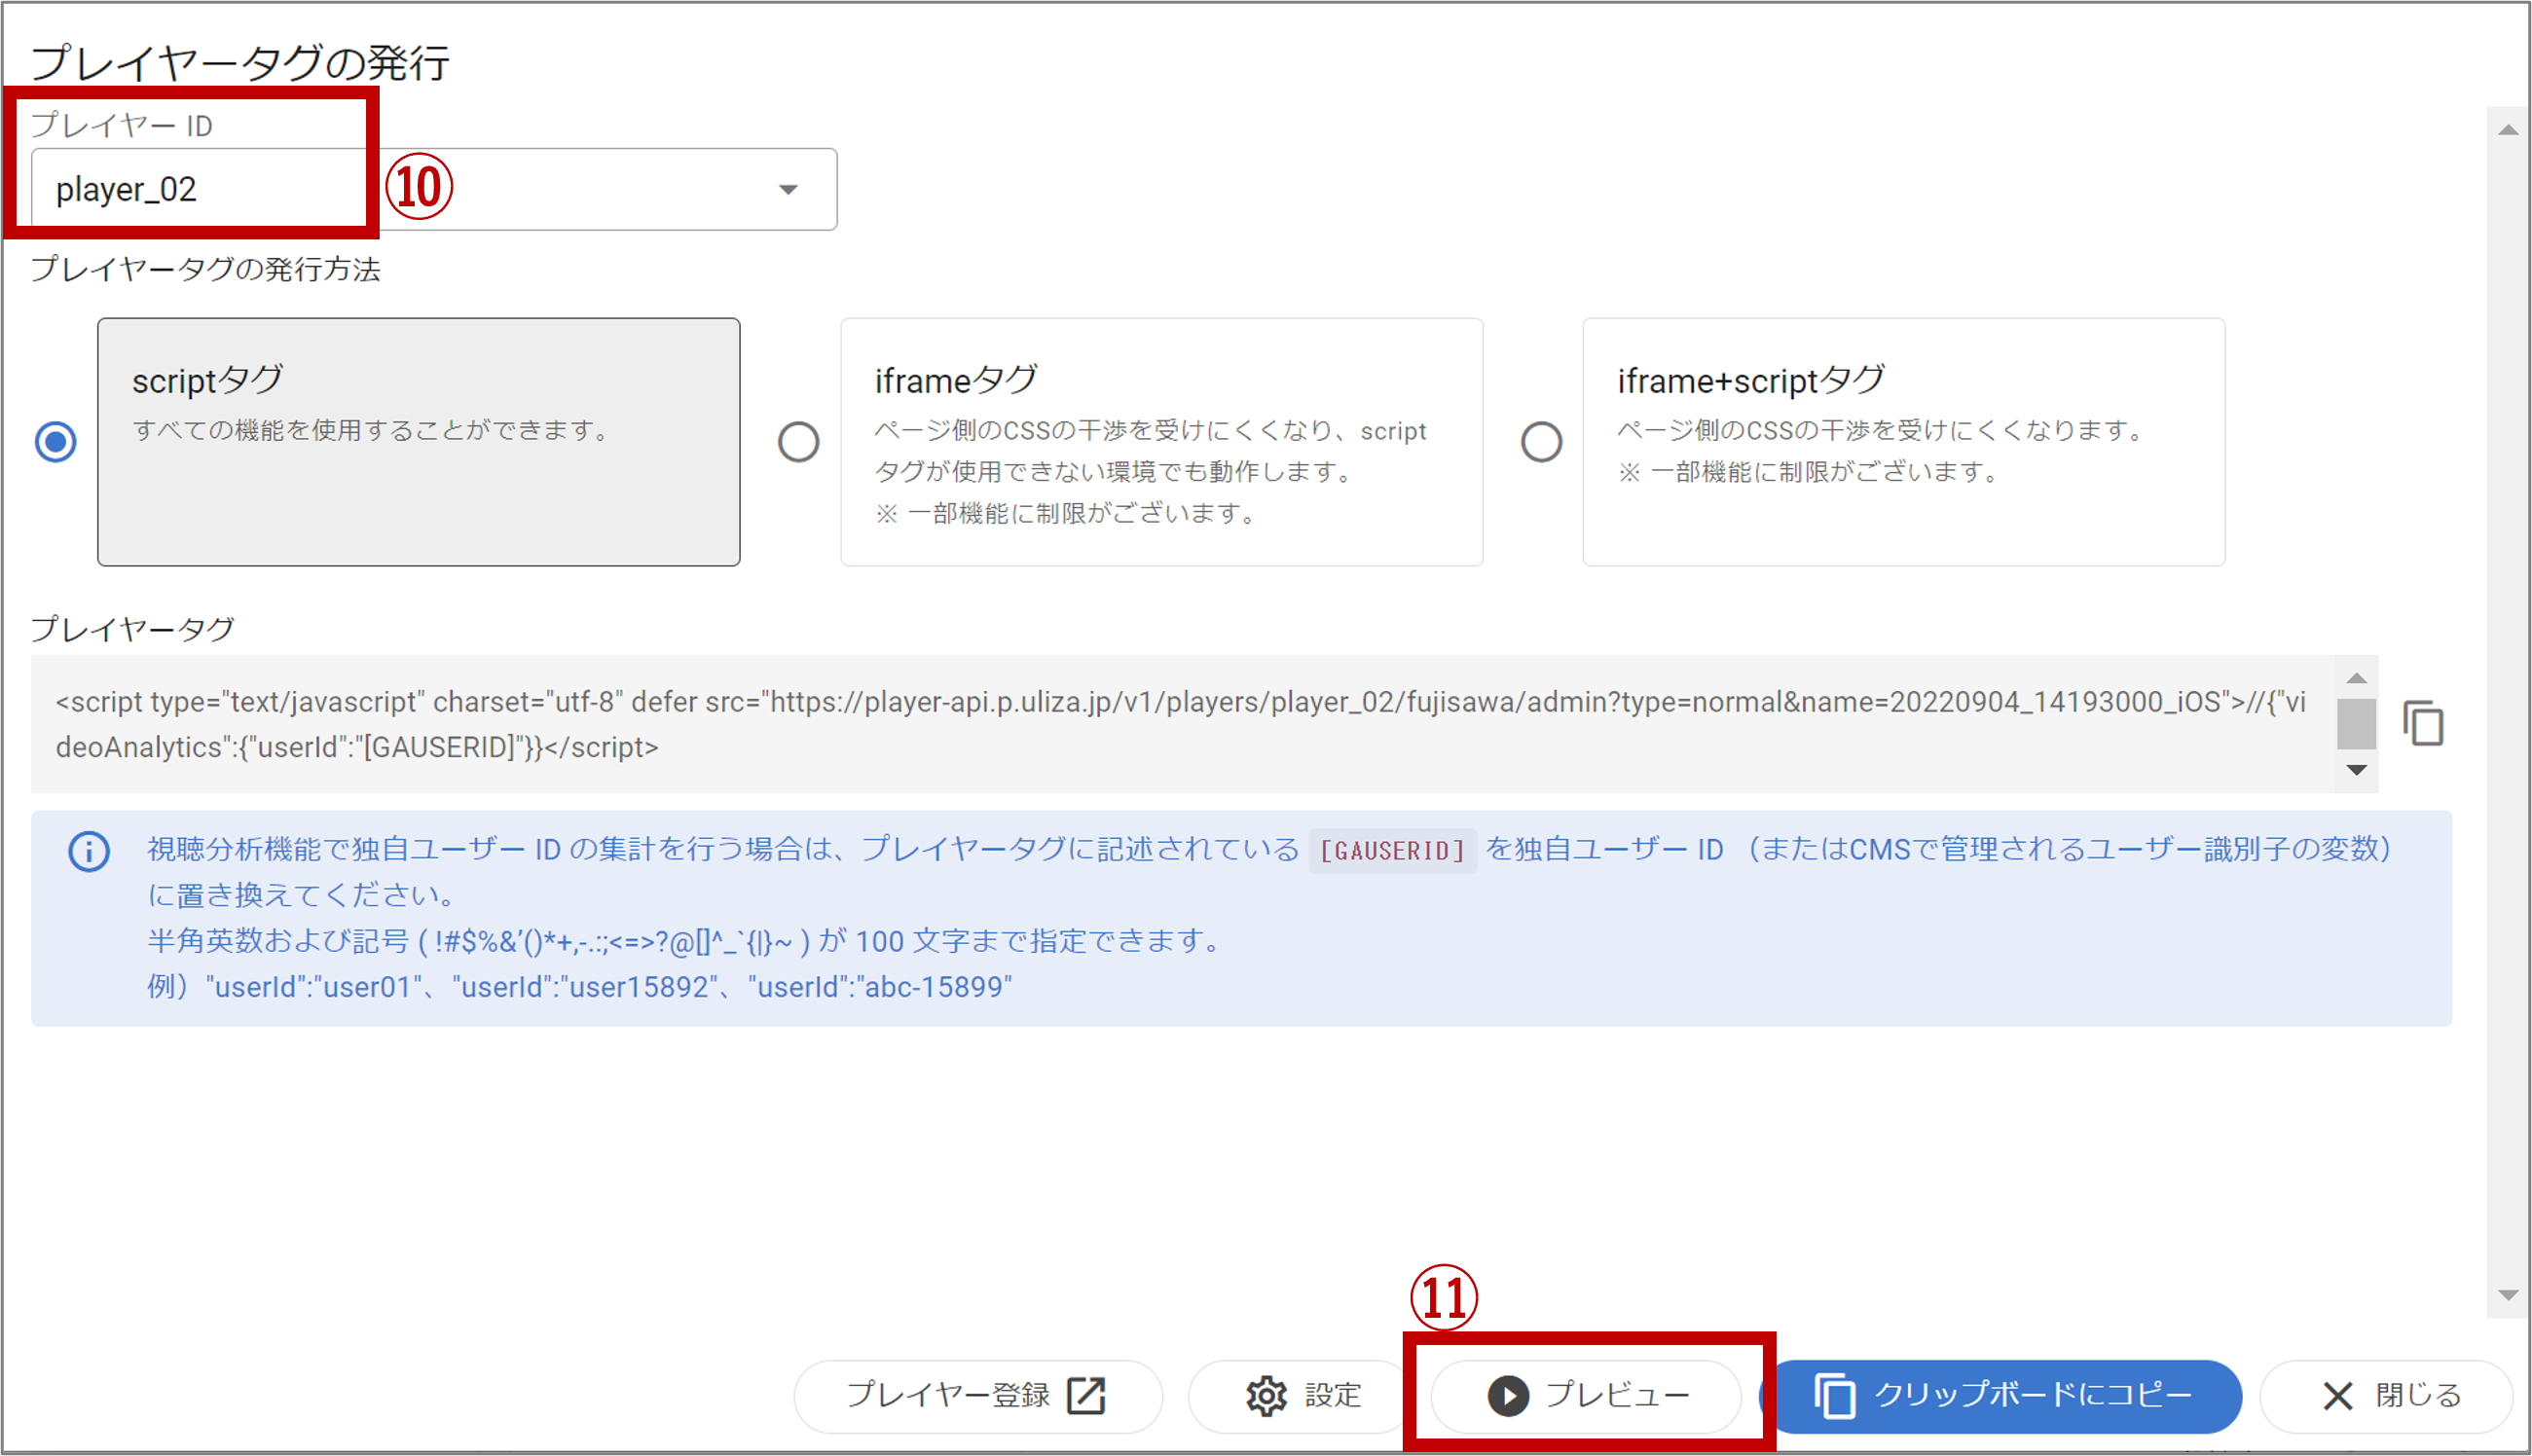
Task: Click the play icon on preview button
Action: 1508,1396
